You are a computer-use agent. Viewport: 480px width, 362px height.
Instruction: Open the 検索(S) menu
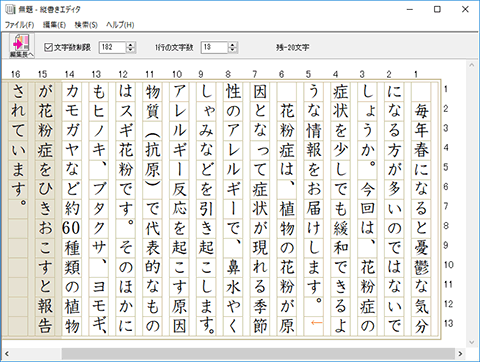pos(86,25)
